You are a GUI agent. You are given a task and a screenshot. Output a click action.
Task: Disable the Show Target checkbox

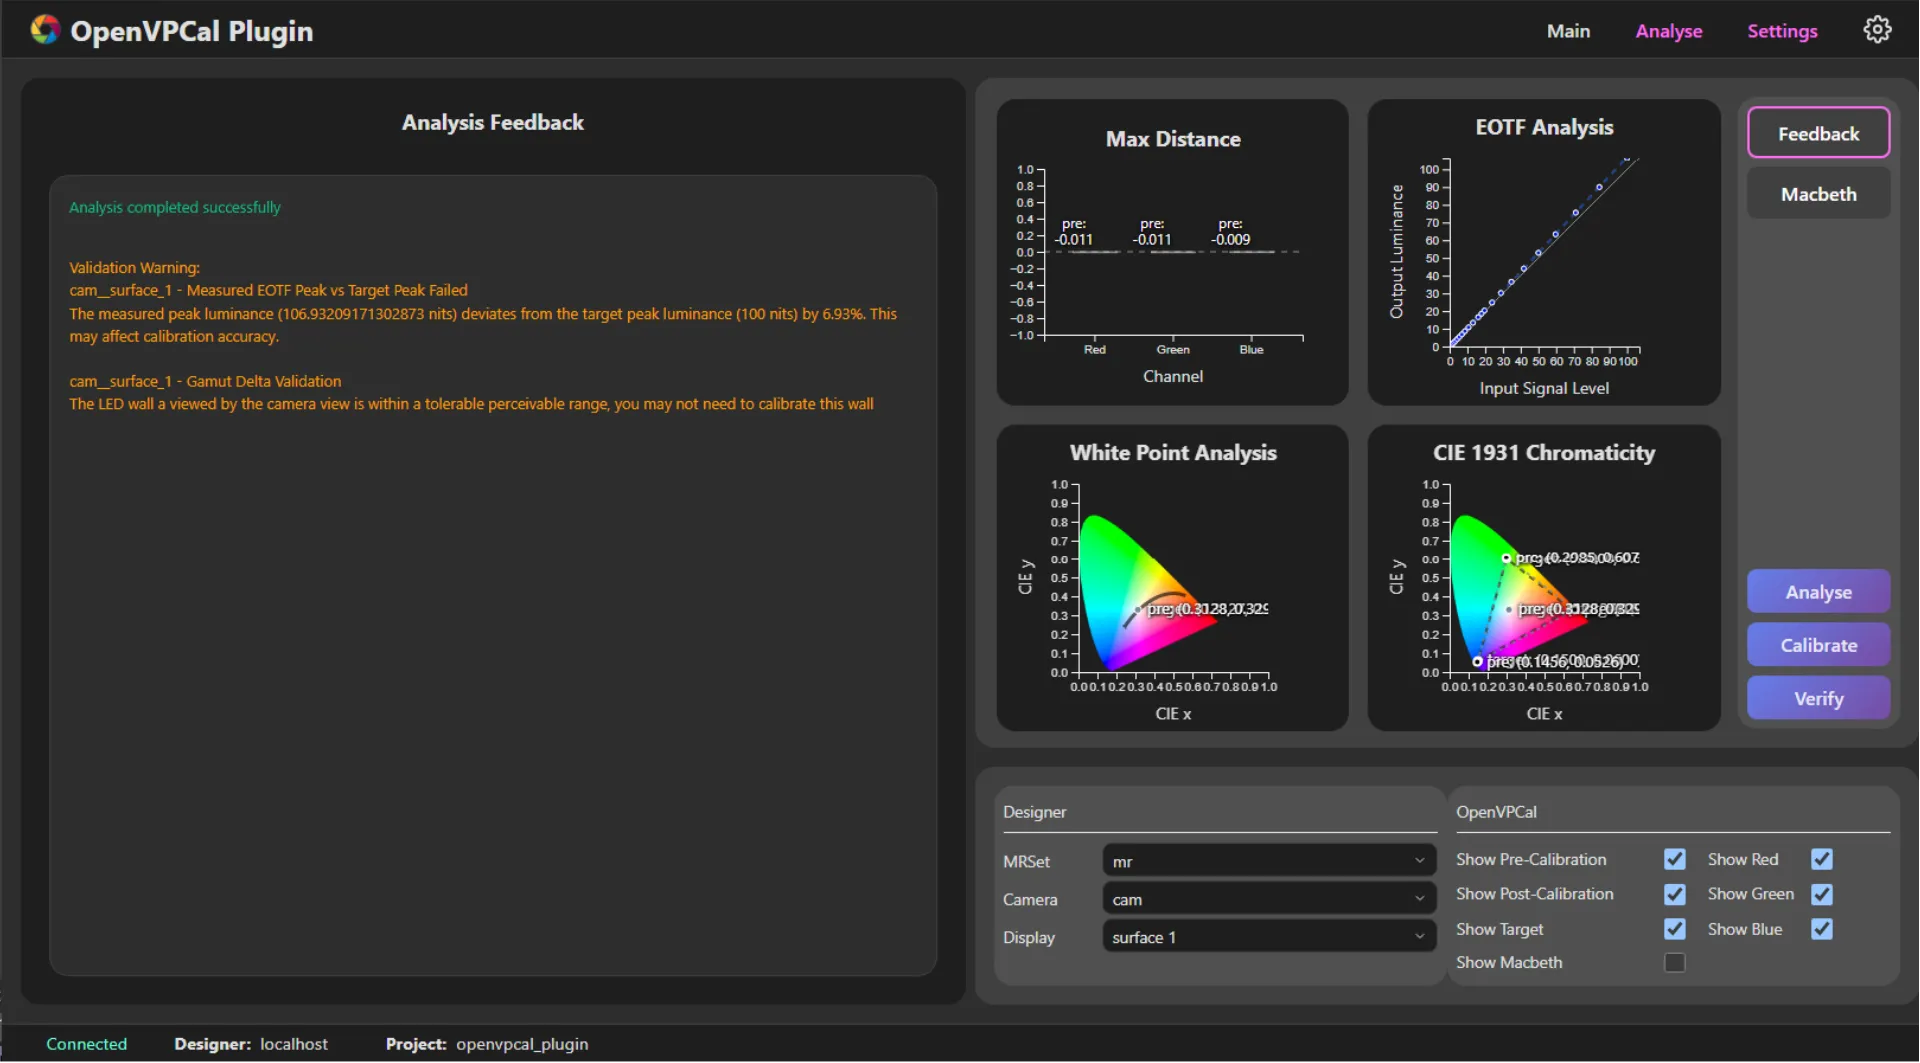tap(1674, 929)
